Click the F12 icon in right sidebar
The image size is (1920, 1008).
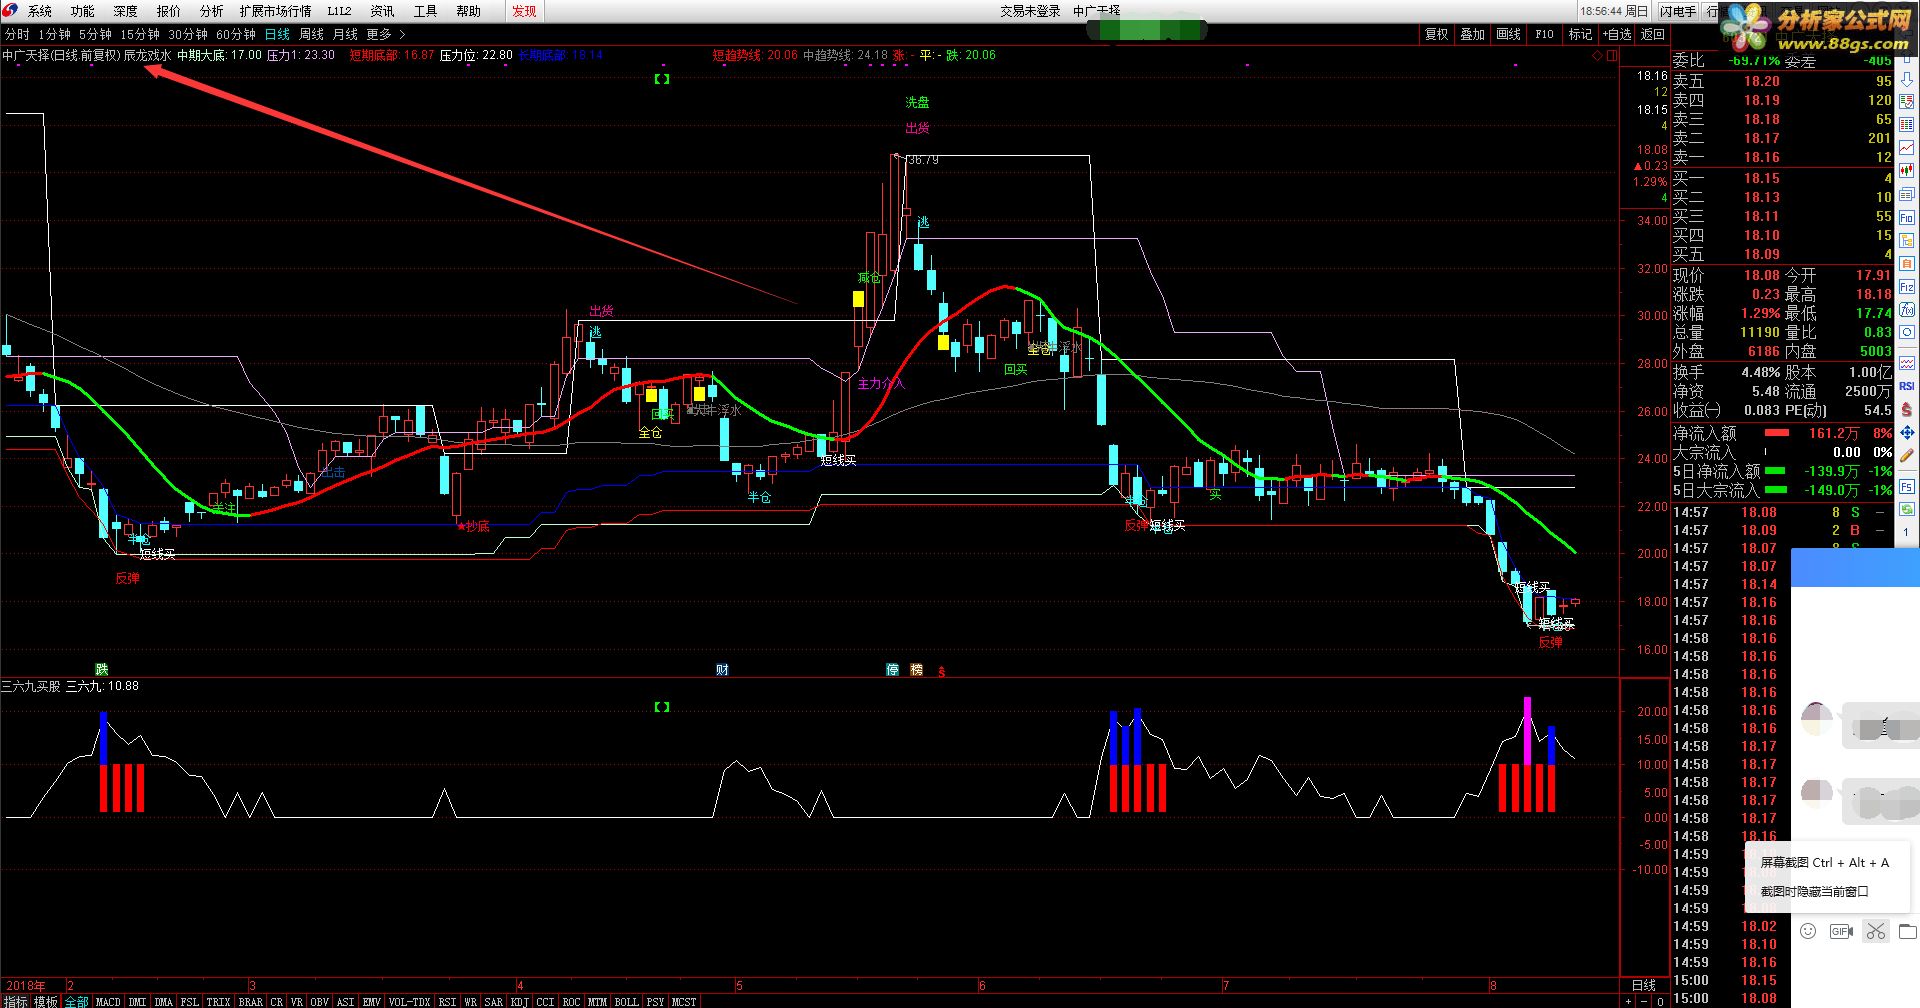click(x=1907, y=285)
